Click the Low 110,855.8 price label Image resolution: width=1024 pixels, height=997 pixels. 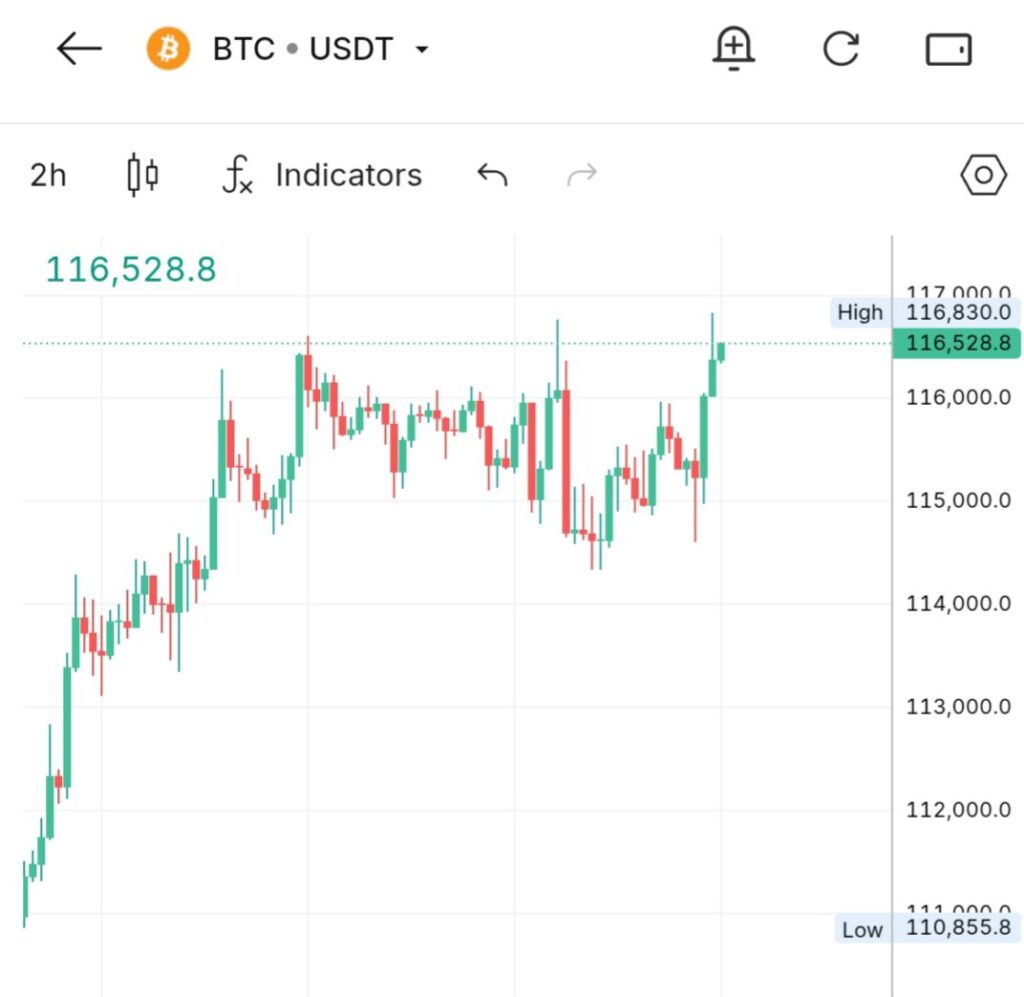926,929
